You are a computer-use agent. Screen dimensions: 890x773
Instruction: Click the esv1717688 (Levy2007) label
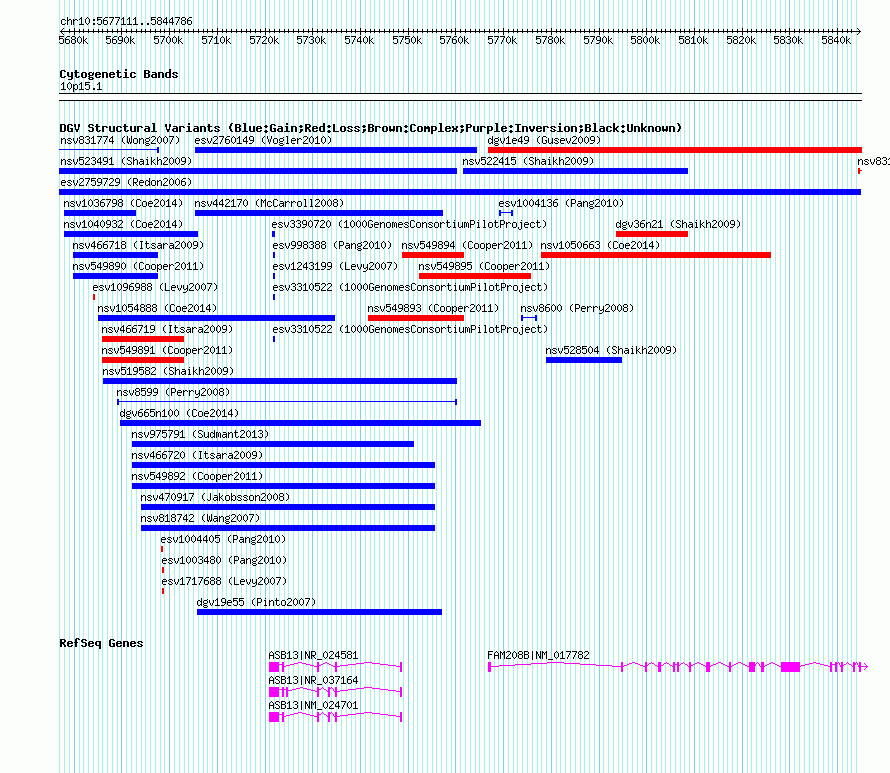tap(224, 581)
